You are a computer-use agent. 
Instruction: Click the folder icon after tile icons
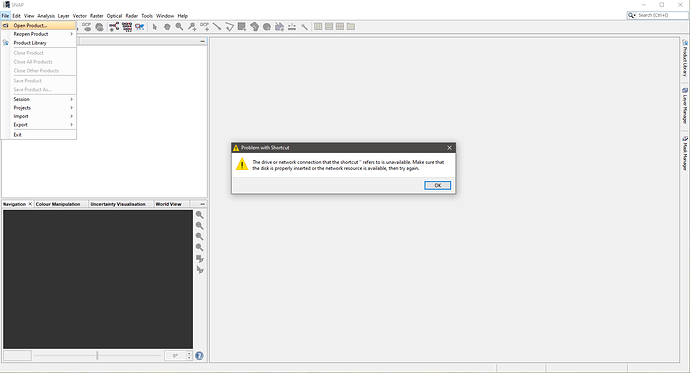tap(351, 27)
